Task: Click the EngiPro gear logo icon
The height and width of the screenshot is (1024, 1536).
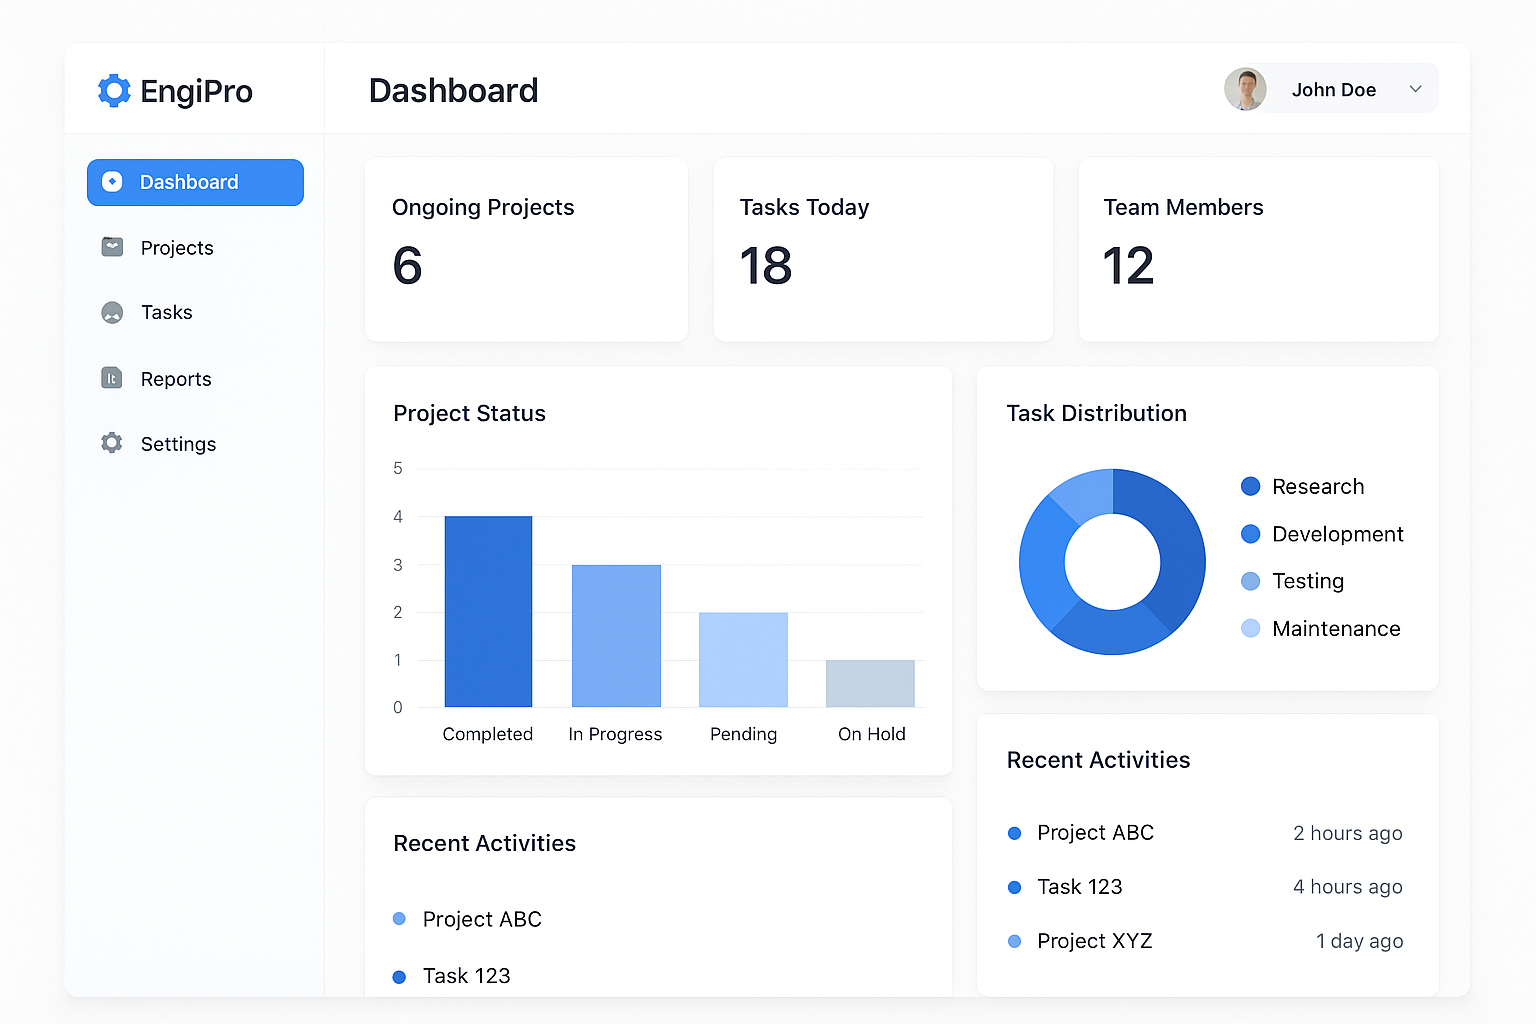Action: pyautogui.click(x=114, y=91)
